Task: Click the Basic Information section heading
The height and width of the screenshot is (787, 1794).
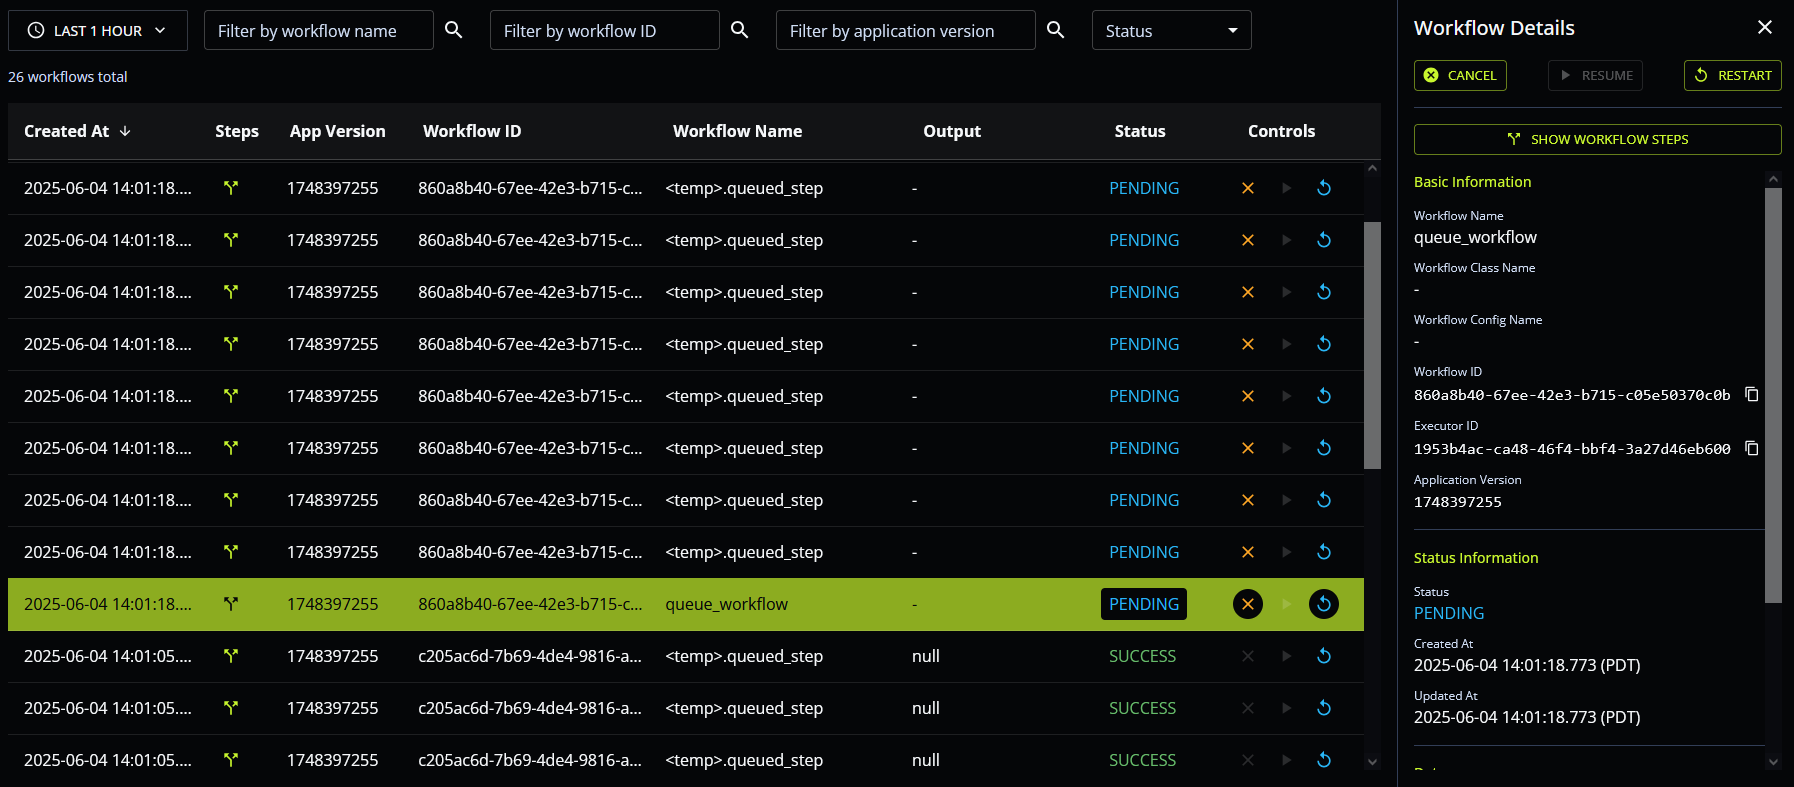Action: click(x=1473, y=182)
